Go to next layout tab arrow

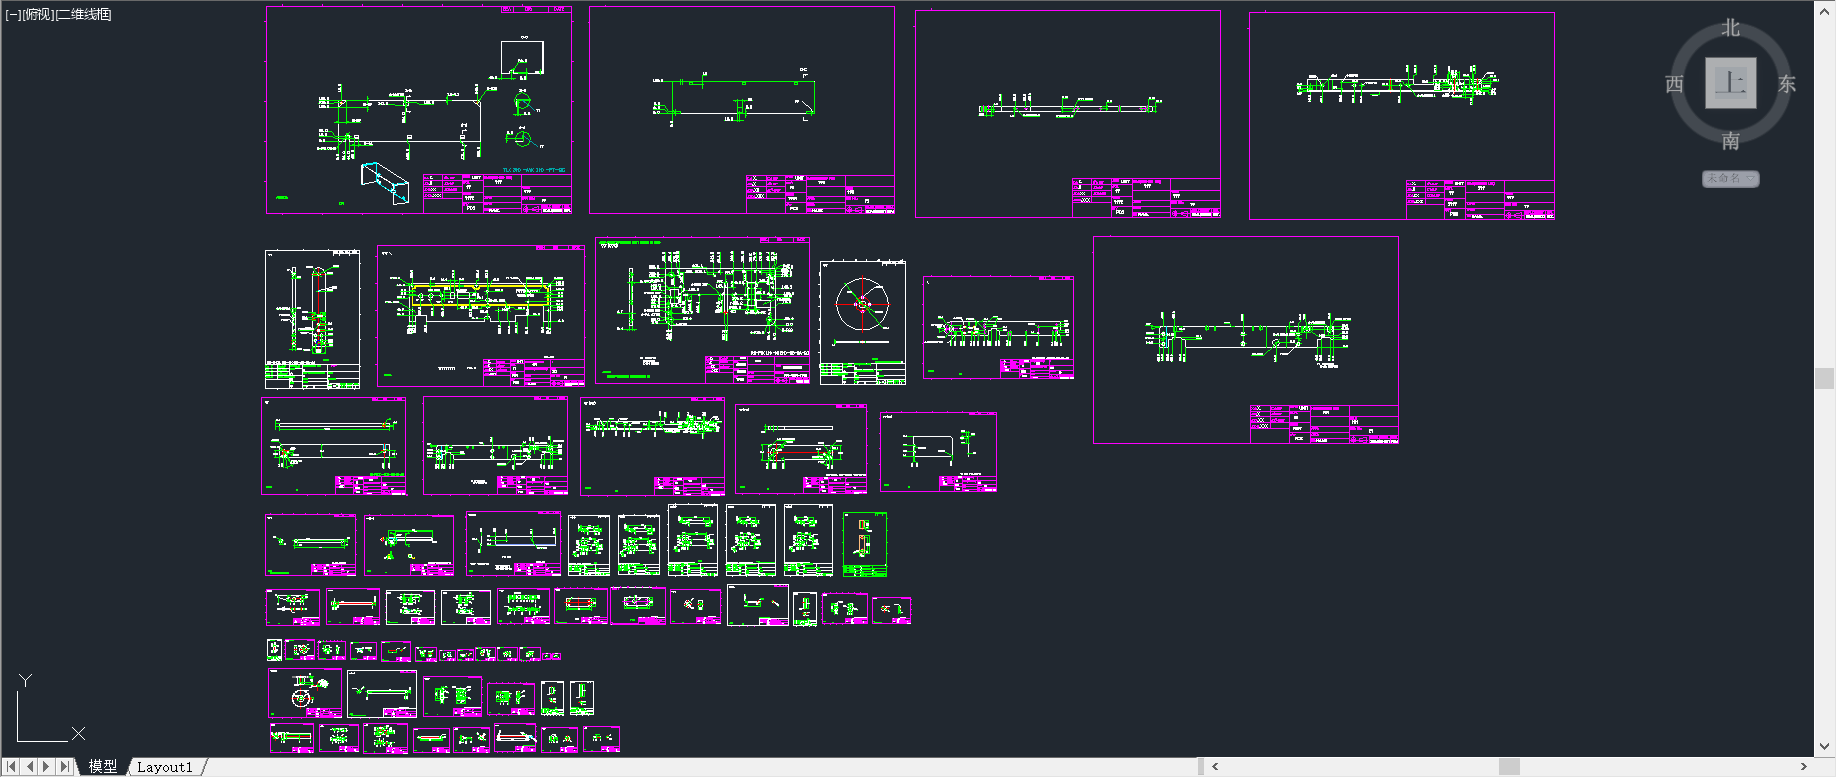[x=47, y=767]
